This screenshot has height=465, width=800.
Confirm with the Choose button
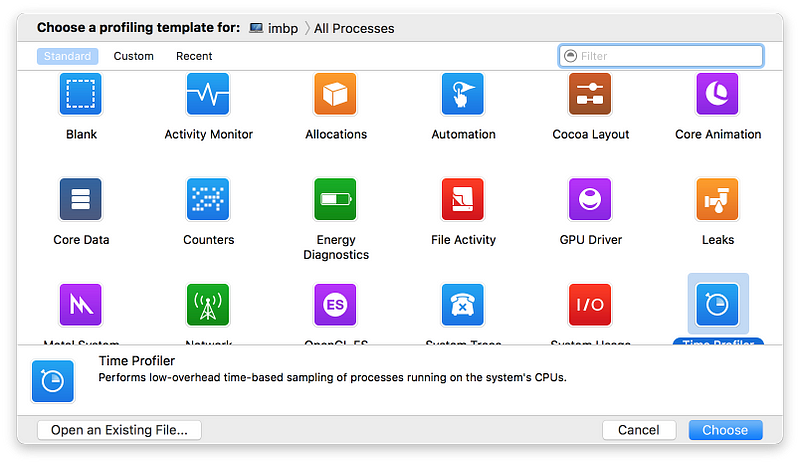726,430
